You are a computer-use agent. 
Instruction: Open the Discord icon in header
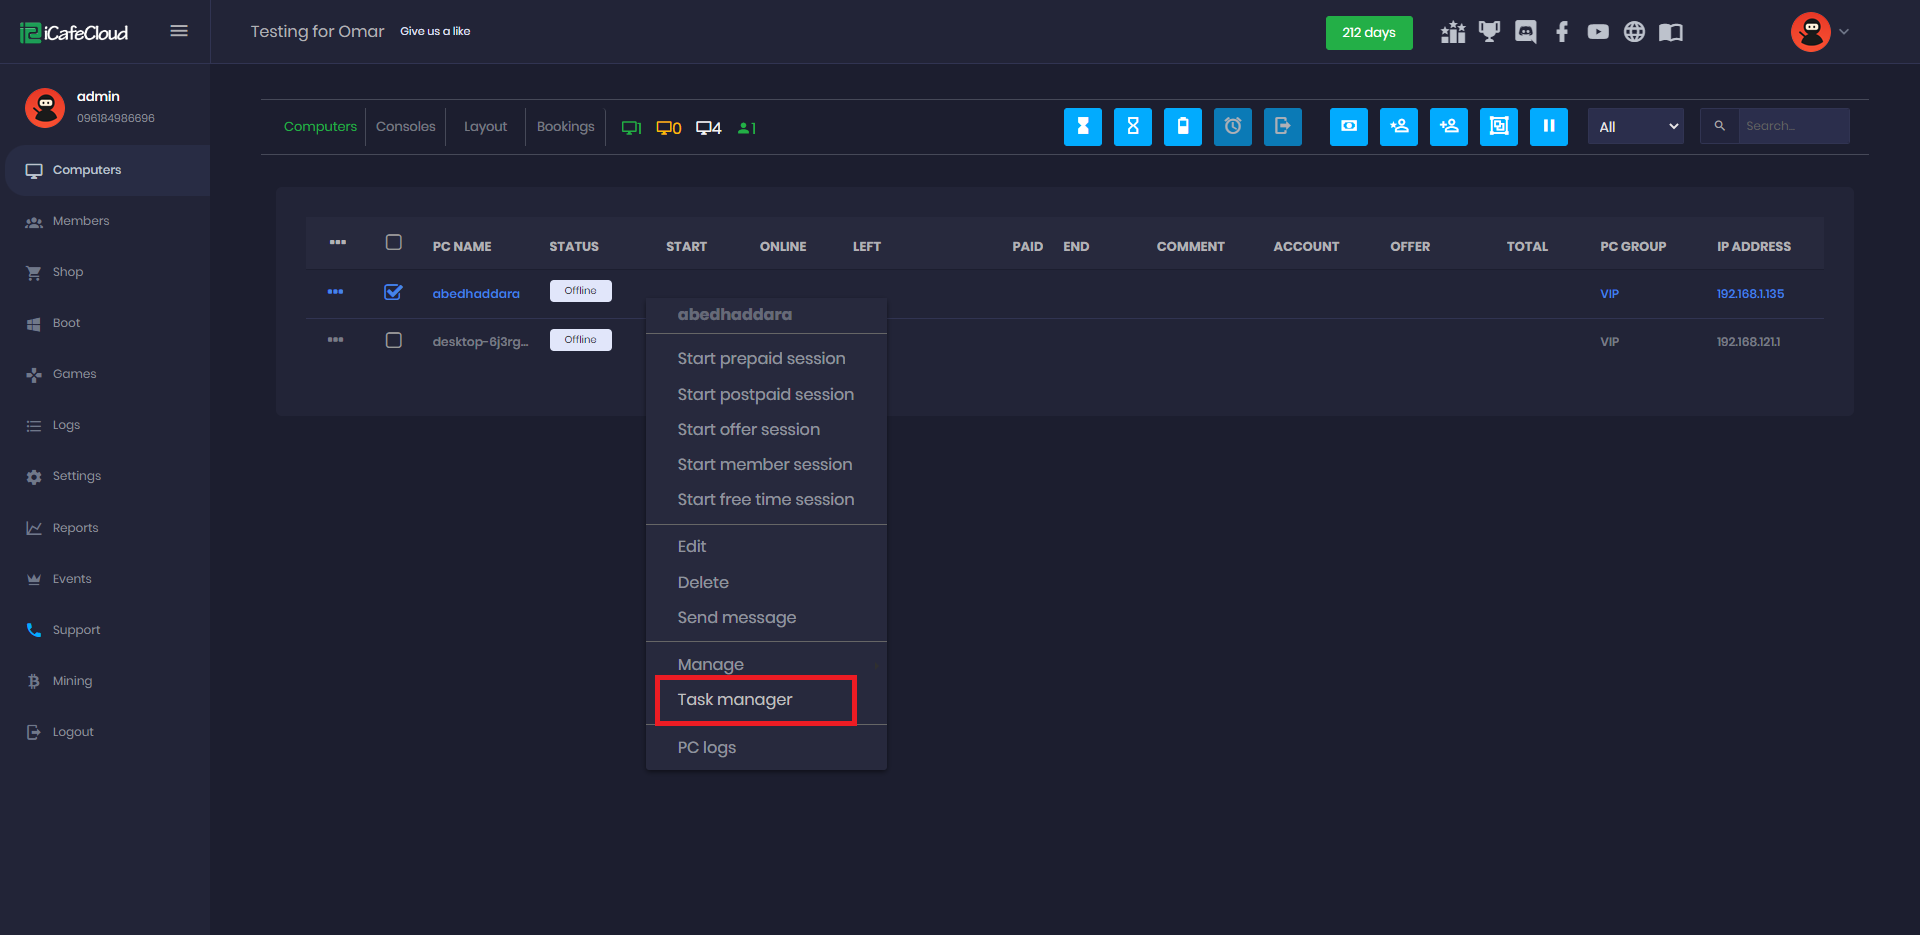coord(1525,32)
